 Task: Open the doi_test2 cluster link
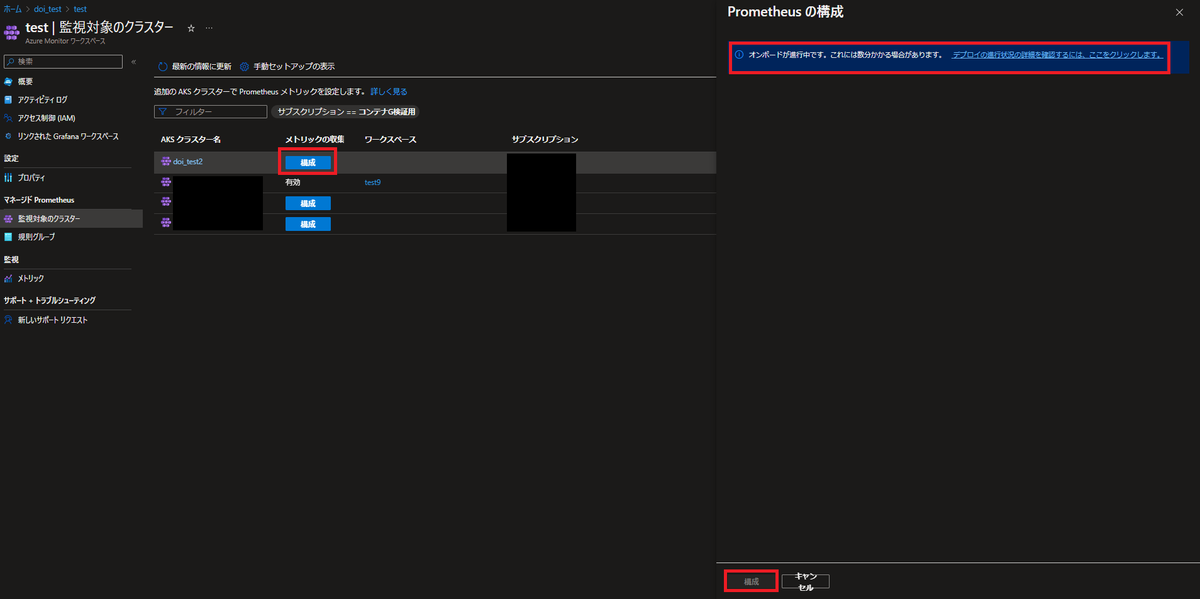tap(188, 161)
